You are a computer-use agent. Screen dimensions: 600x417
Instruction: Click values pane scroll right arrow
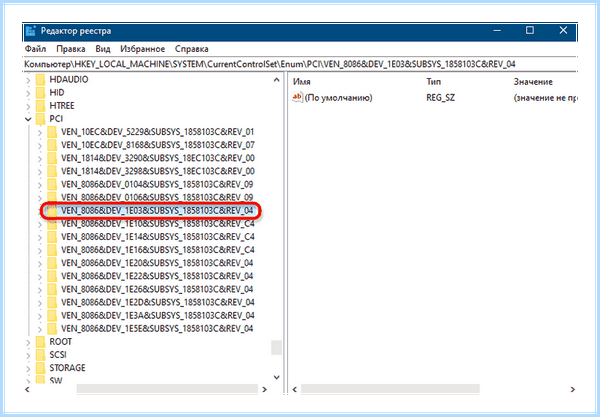(572, 389)
